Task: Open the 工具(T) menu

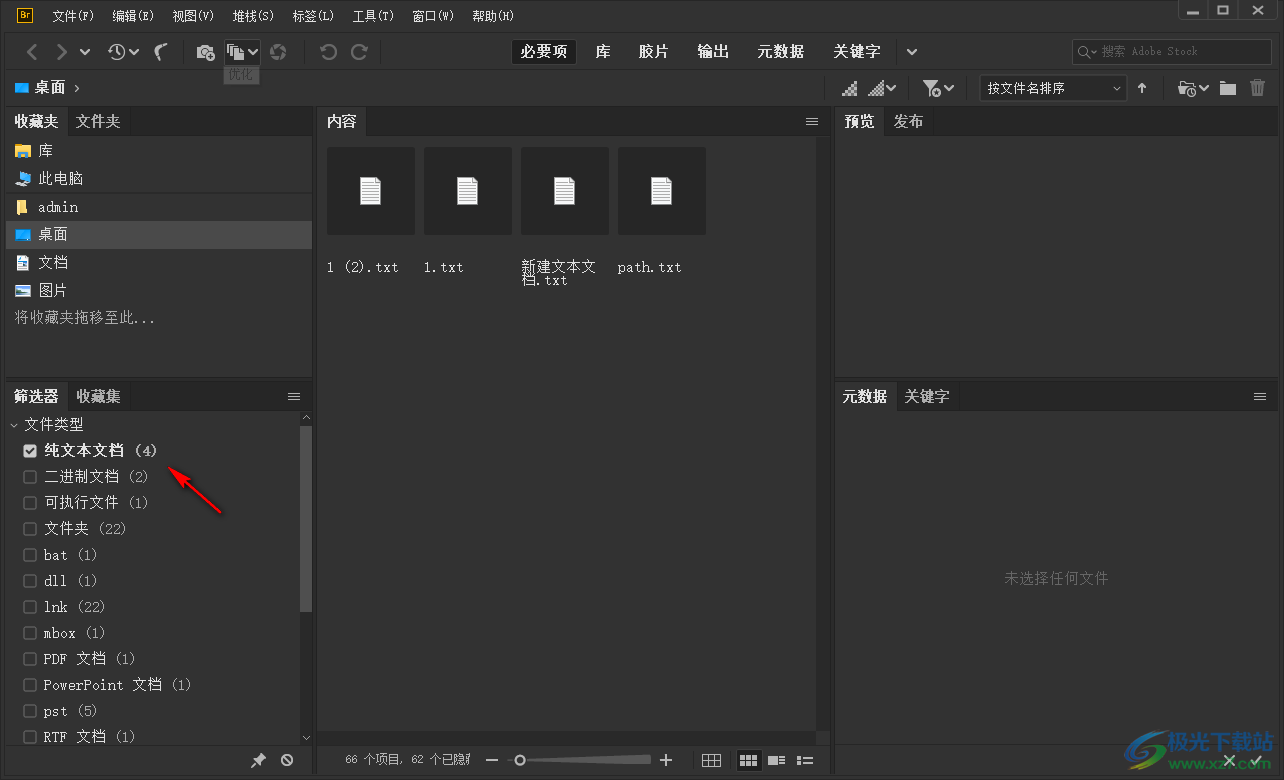Action: [373, 16]
